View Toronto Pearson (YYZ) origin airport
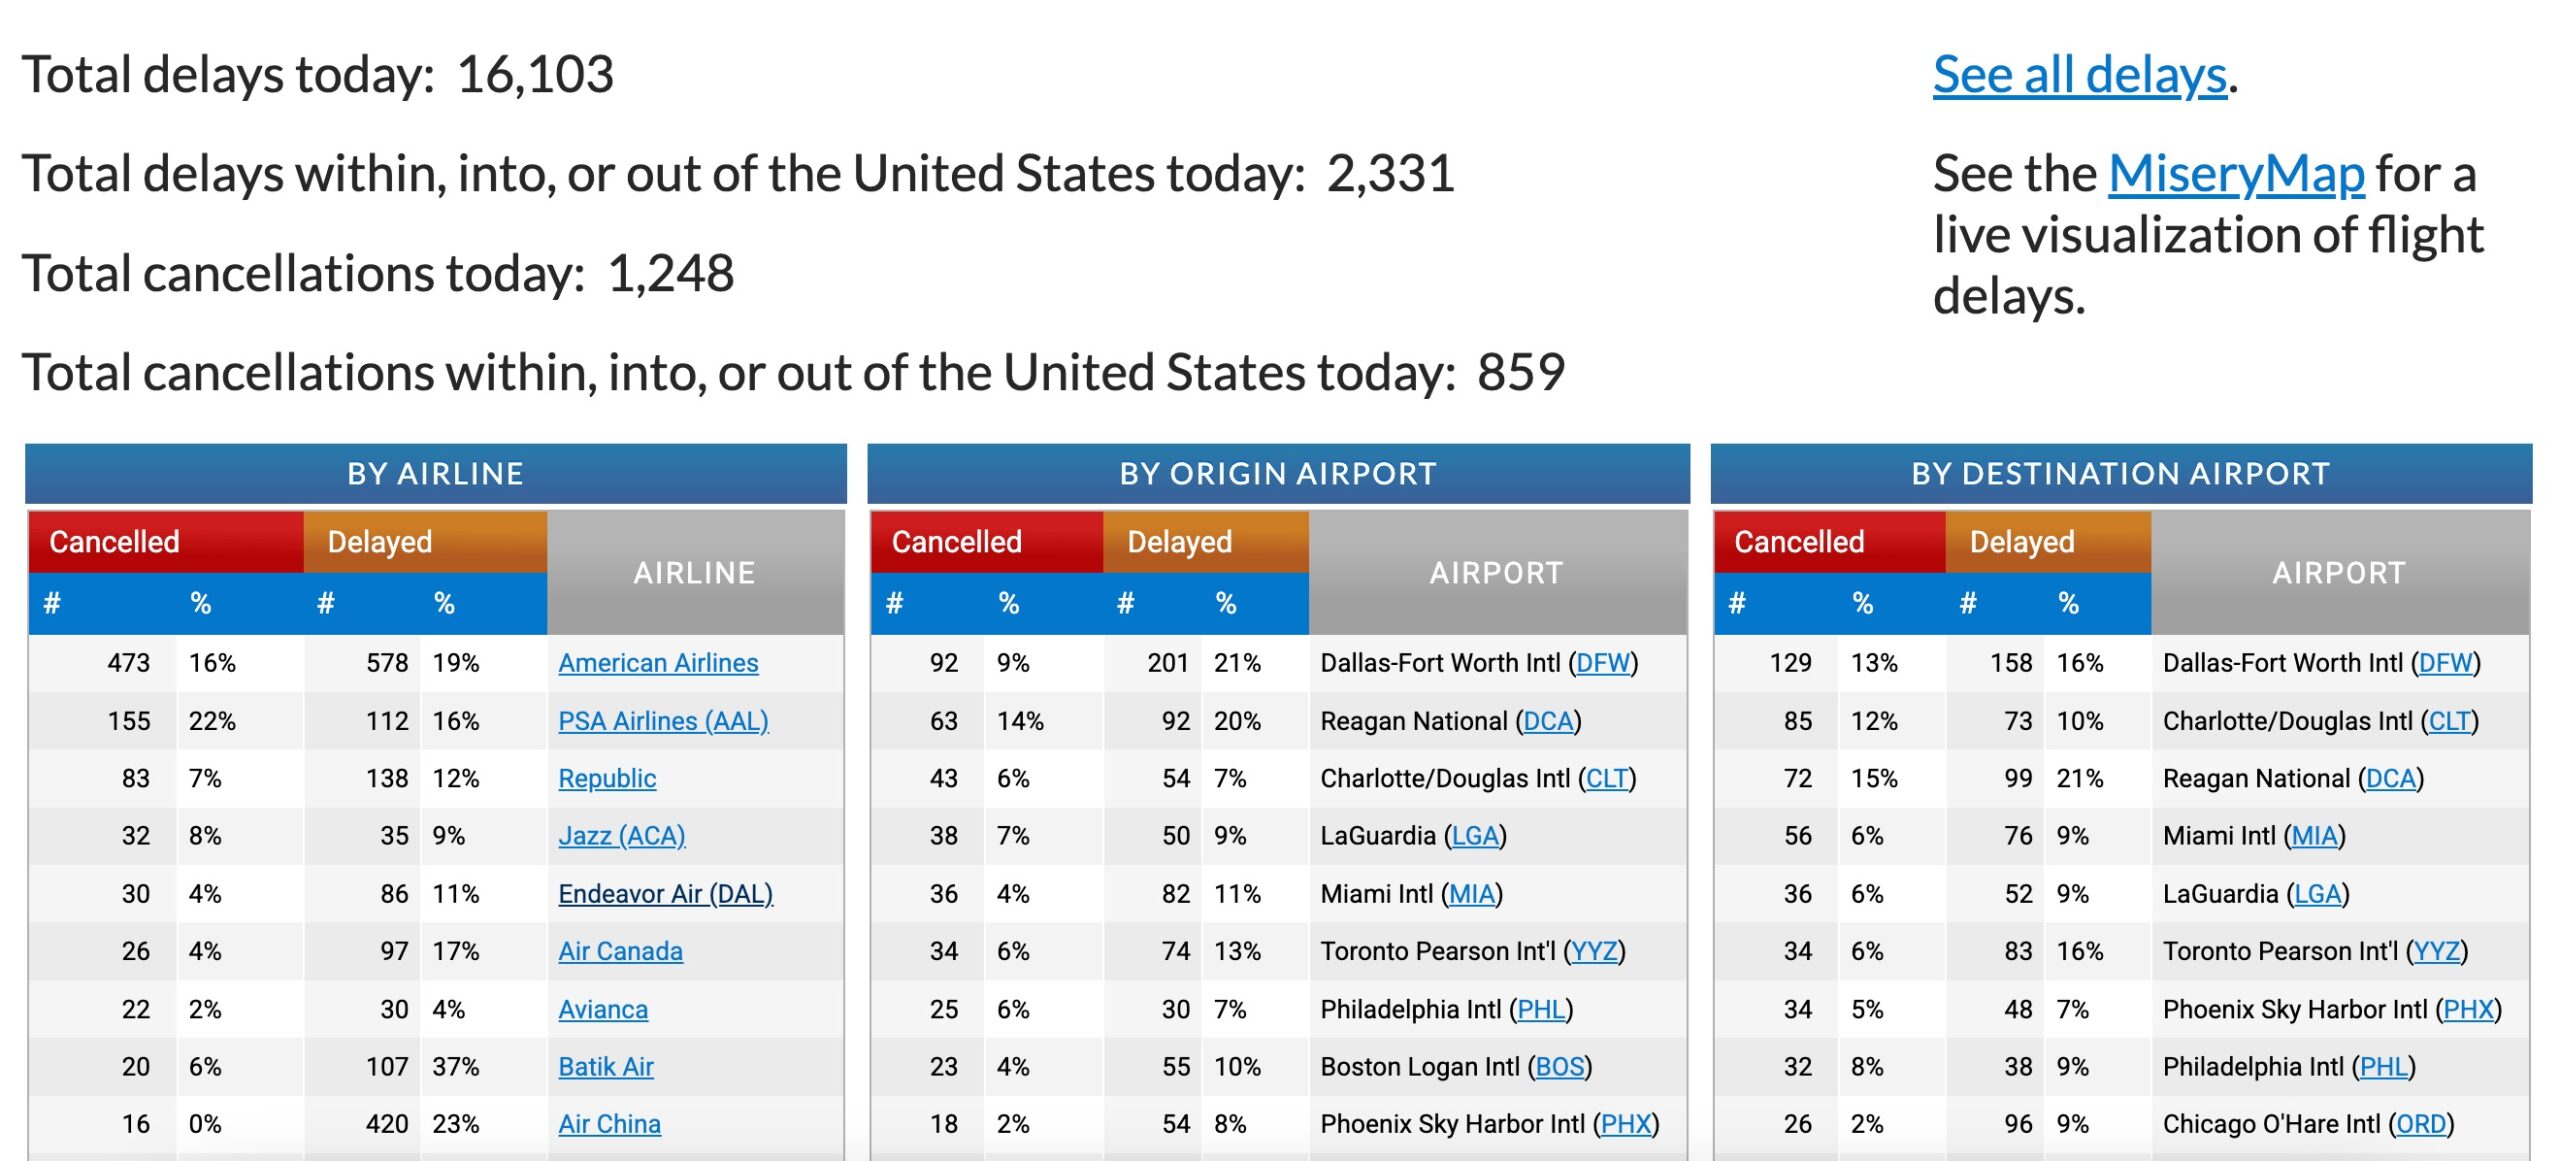The image size is (2560, 1161). tap(1595, 951)
